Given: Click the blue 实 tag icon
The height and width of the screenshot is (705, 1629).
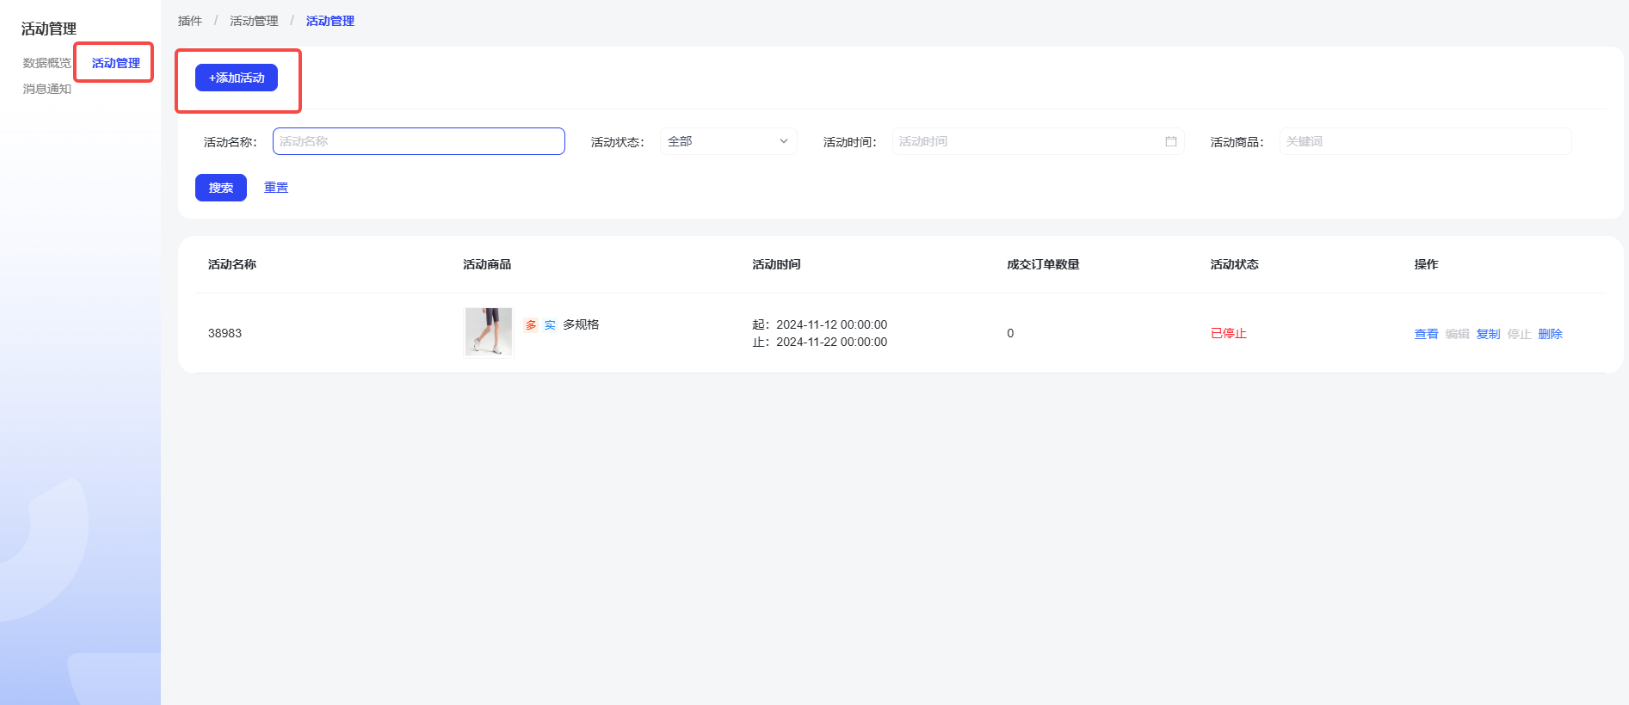Looking at the screenshot, I should pyautogui.click(x=550, y=325).
